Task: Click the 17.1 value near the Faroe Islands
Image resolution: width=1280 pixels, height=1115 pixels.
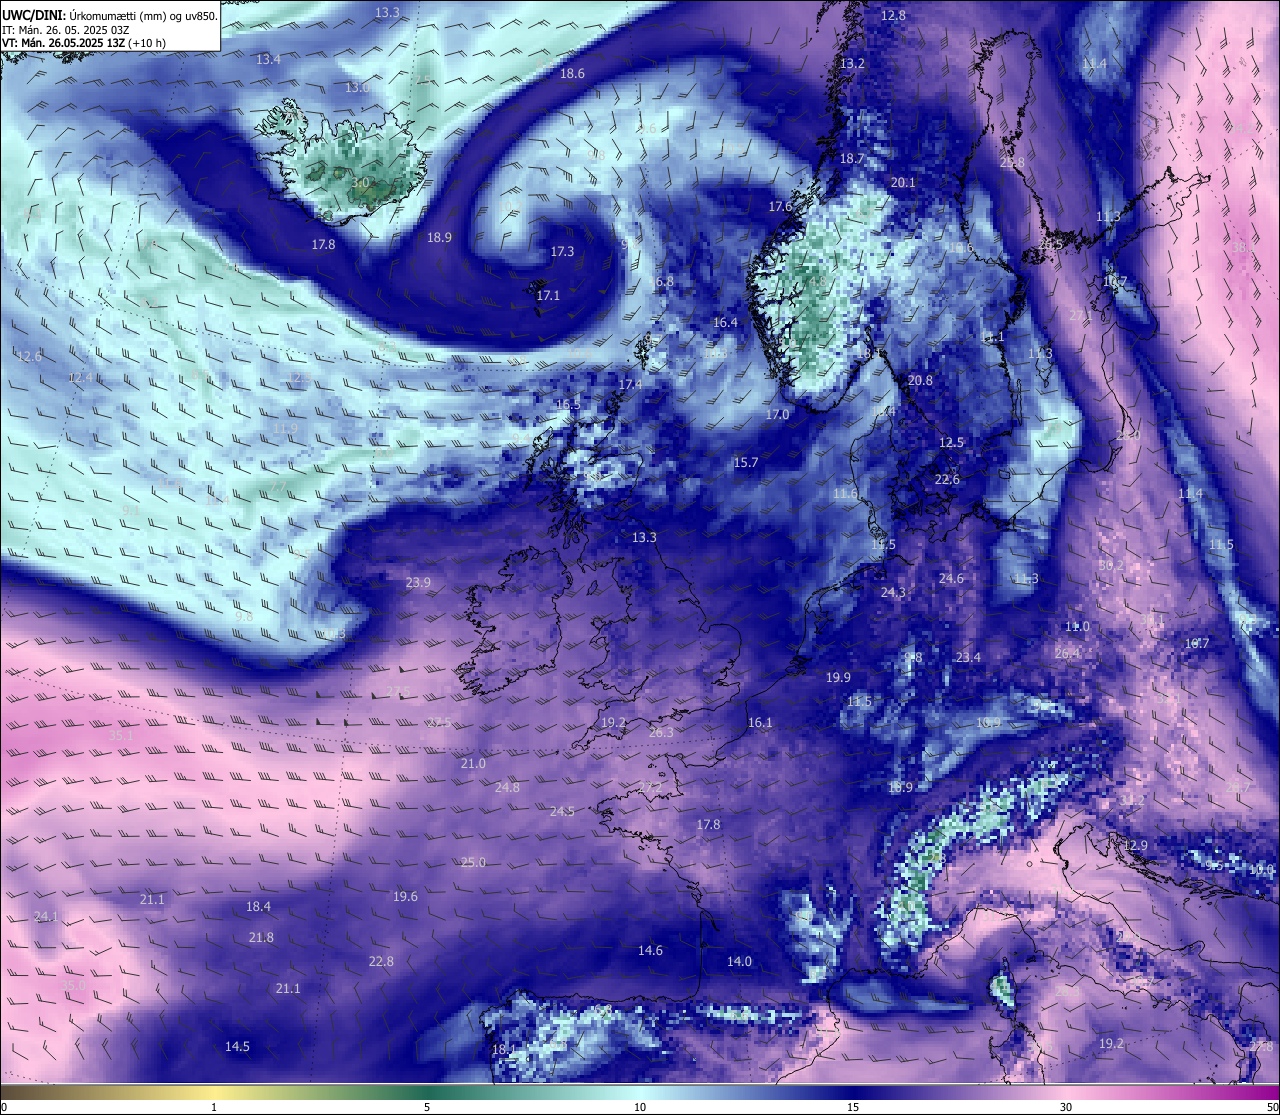Action: point(548,296)
